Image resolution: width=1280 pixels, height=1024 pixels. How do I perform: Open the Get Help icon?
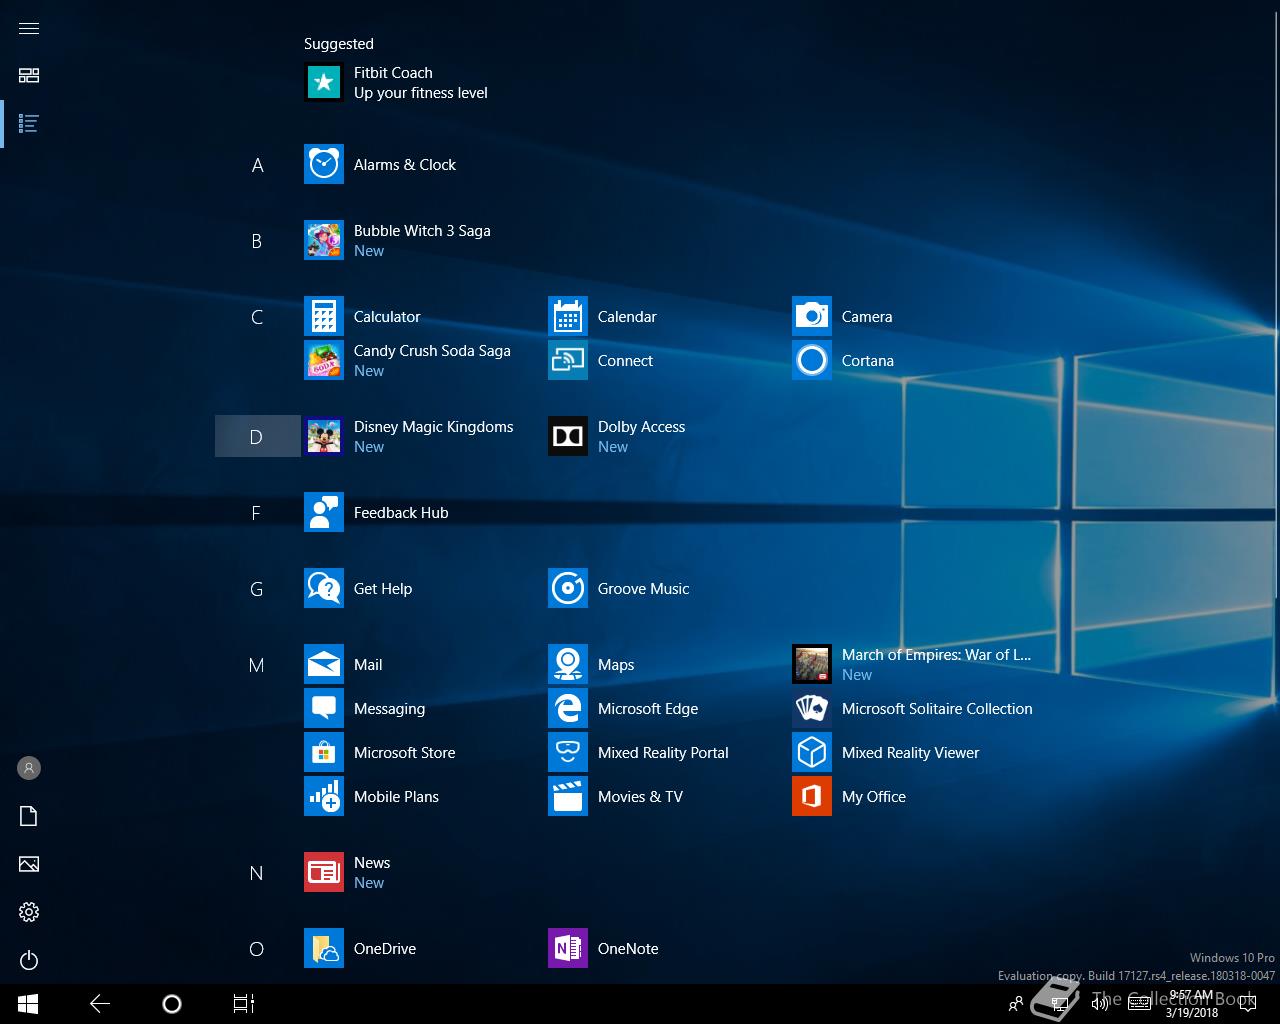(x=324, y=588)
